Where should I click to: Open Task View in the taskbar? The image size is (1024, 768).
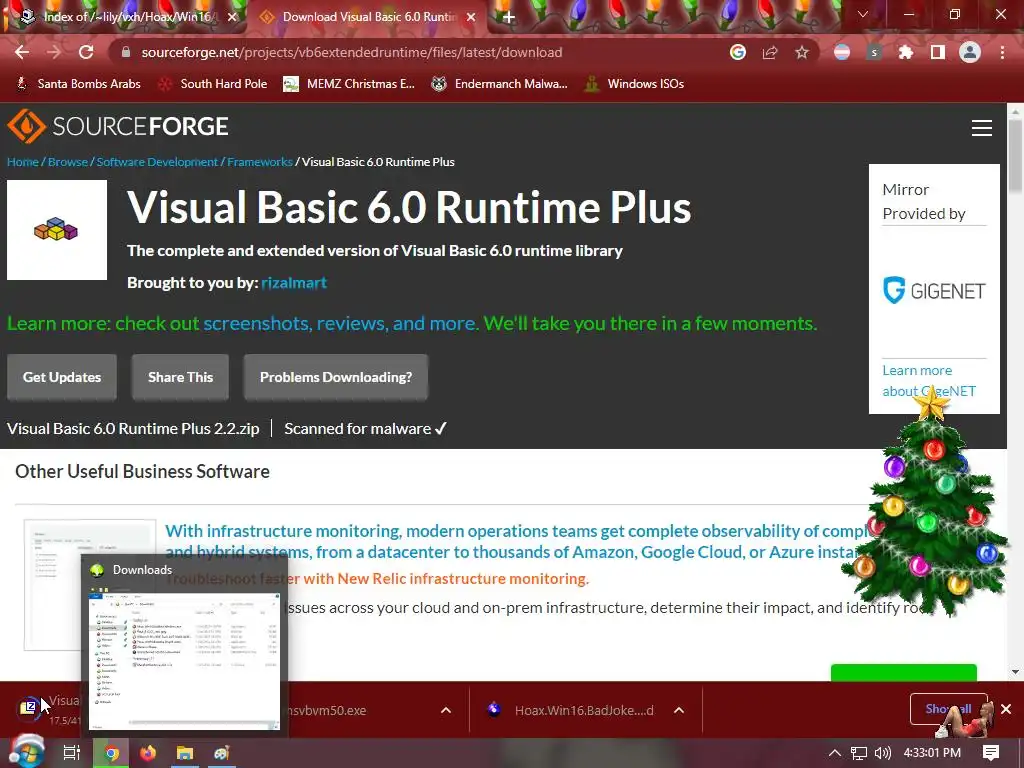[x=72, y=753]
